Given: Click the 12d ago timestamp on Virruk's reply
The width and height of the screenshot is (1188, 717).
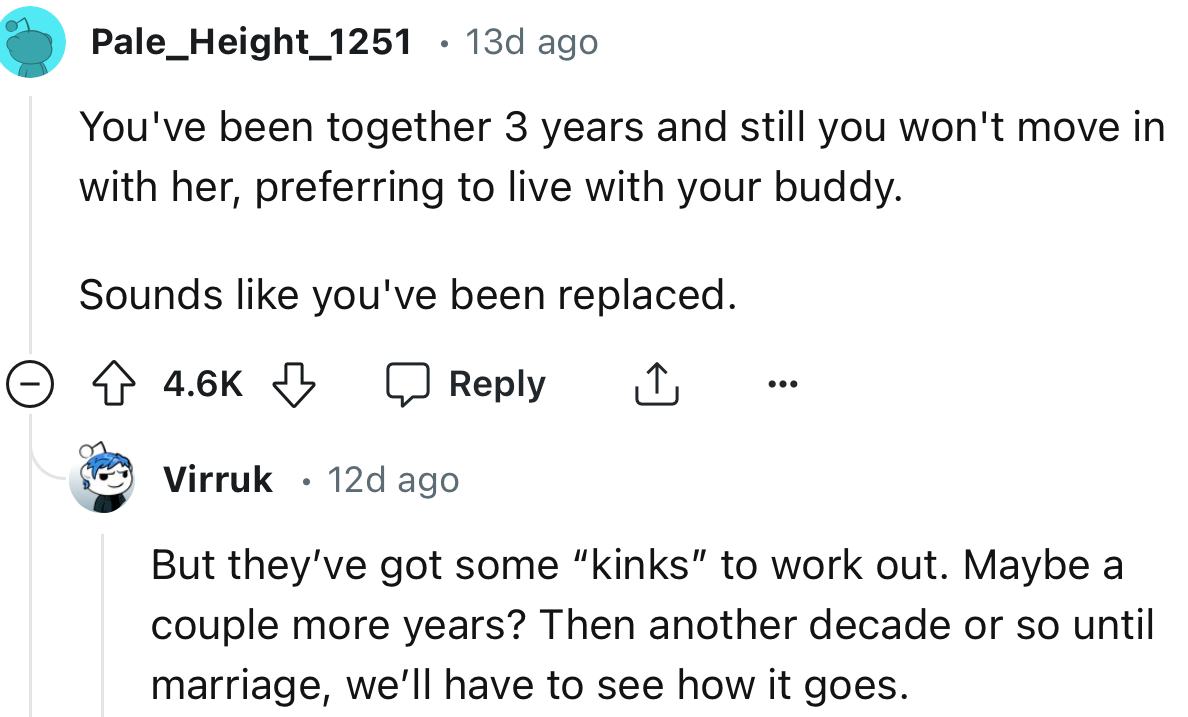Looking at the screenshot, I should [393, 479].
